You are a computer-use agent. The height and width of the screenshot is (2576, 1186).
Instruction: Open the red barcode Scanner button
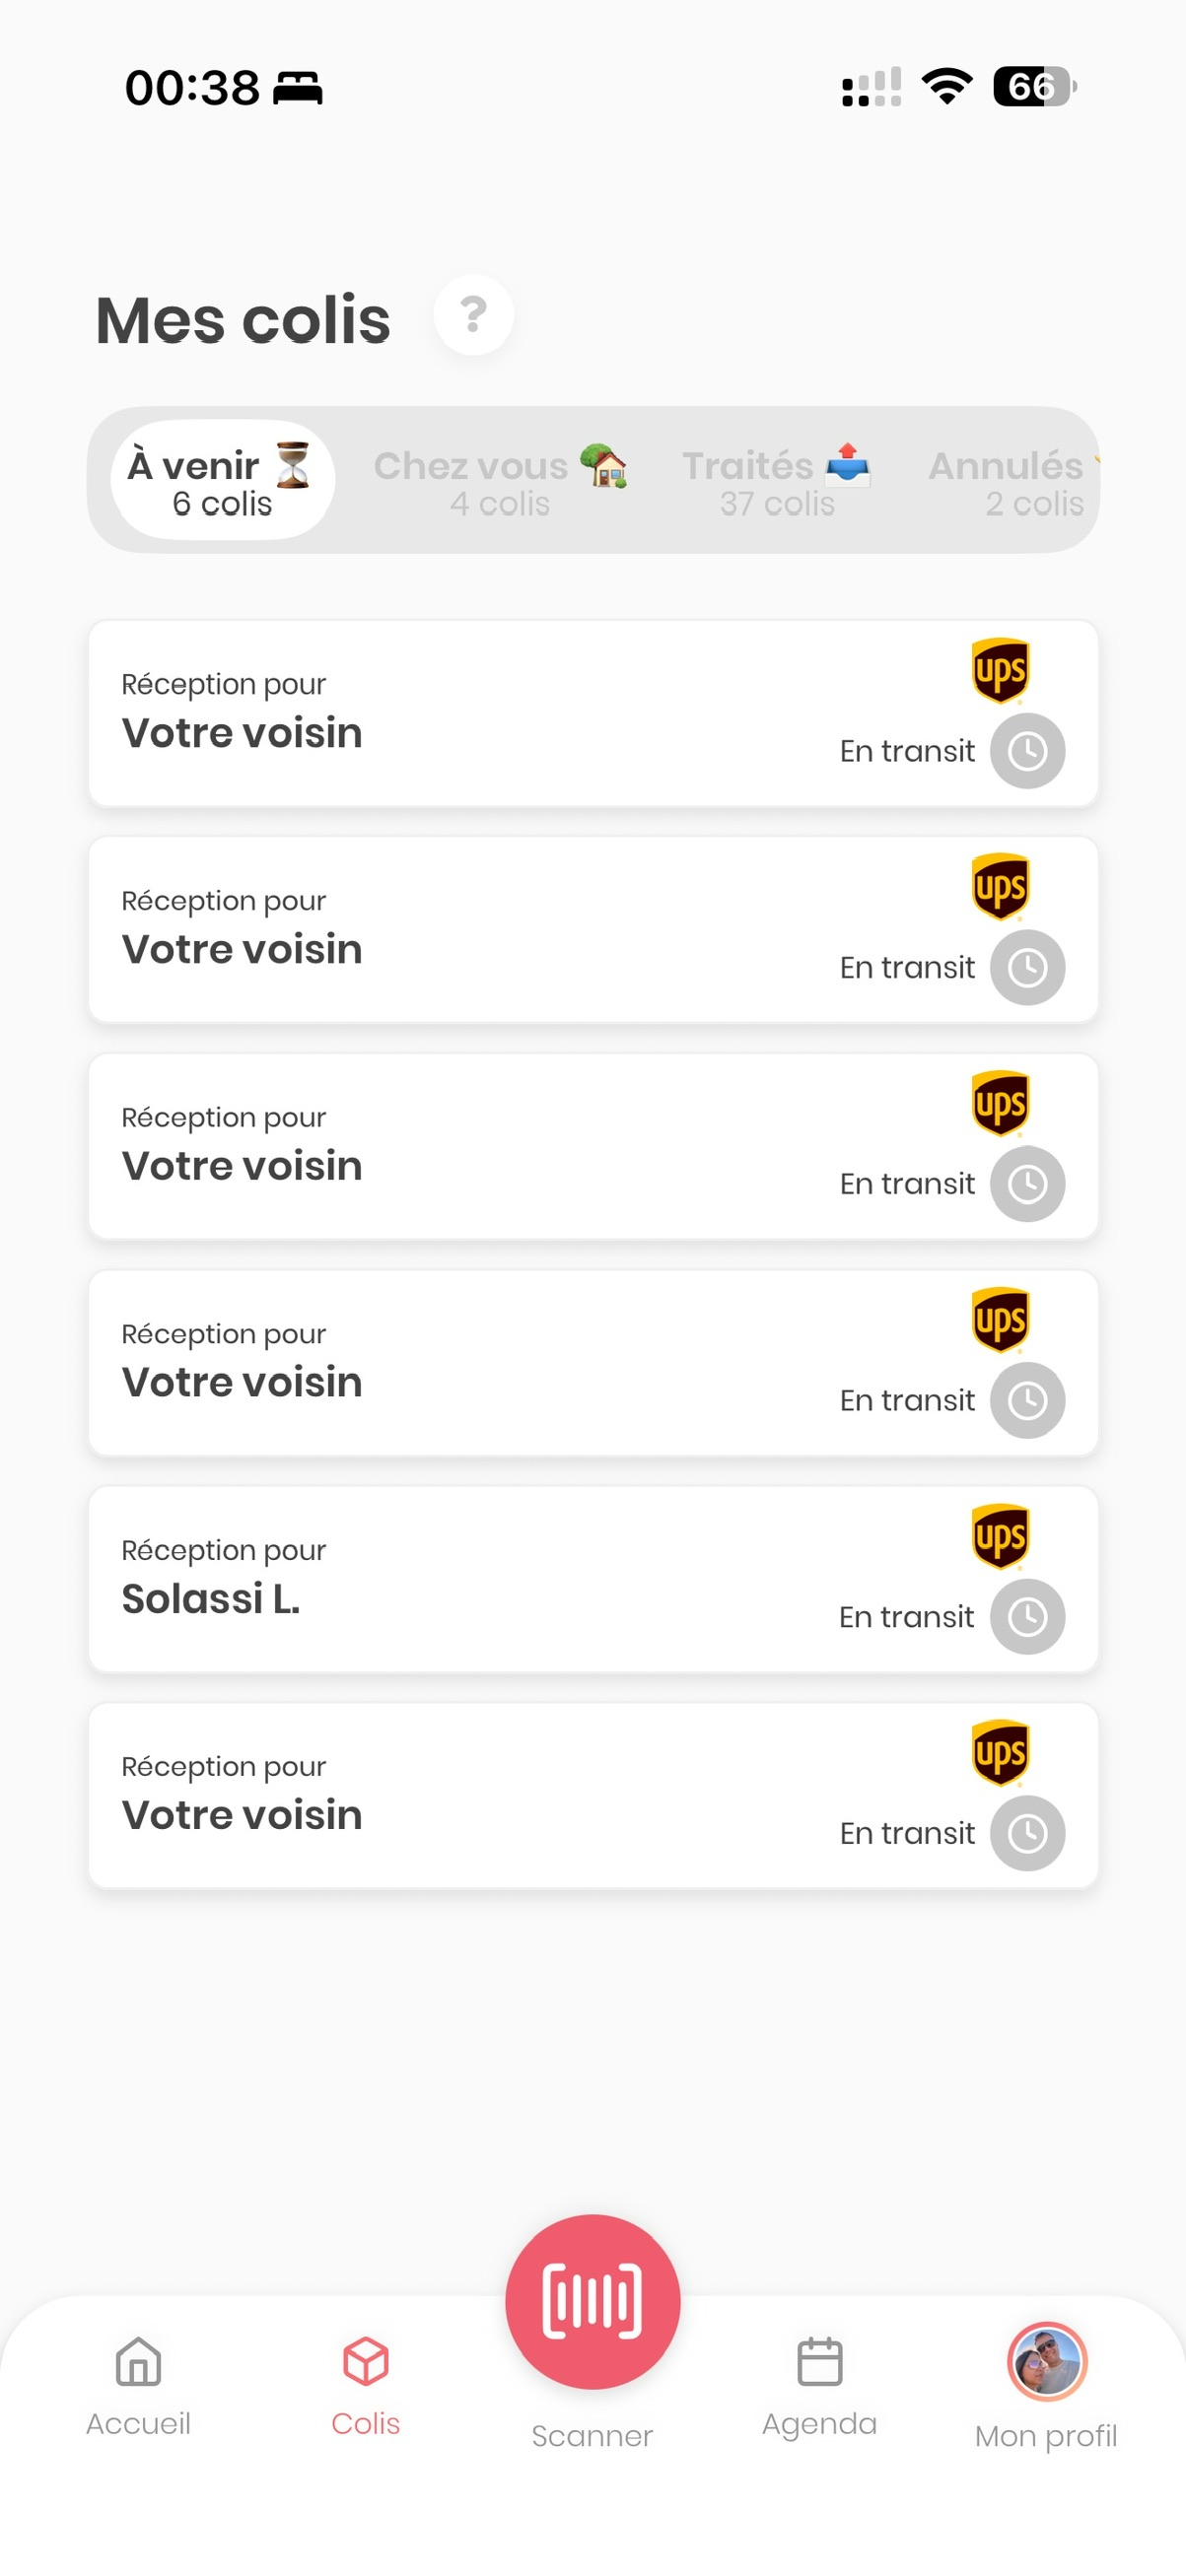click(x=592, y=2301)
